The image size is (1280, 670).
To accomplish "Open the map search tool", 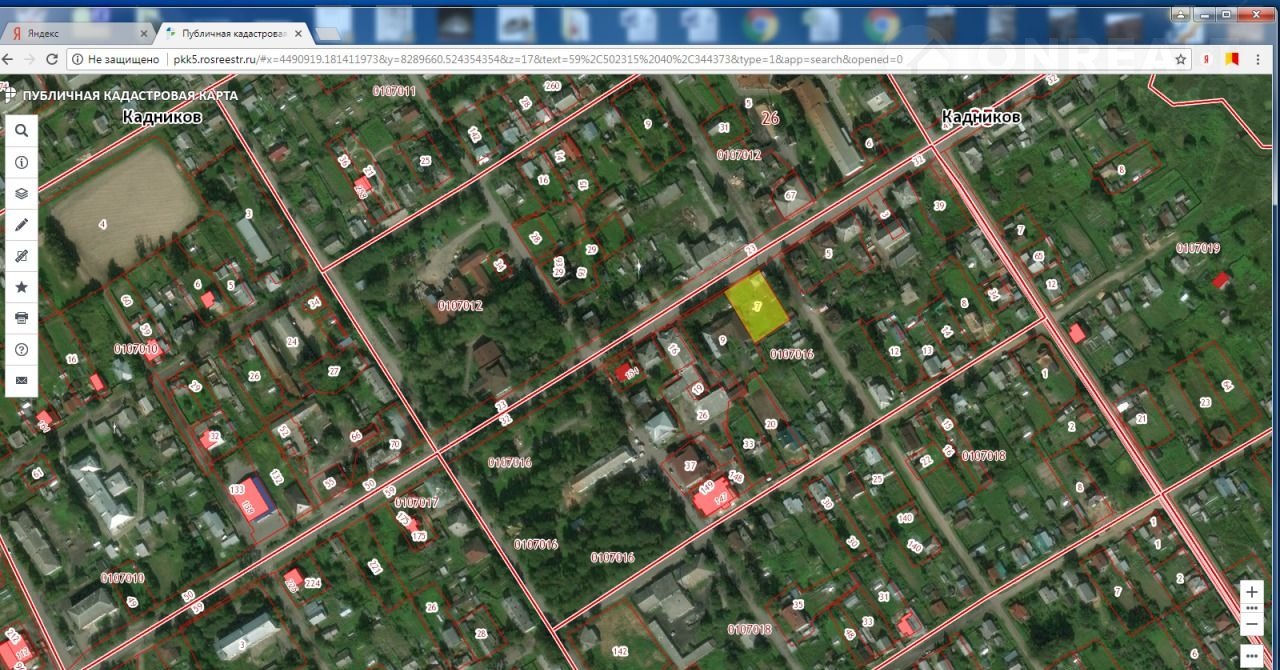I will coord(21,131).
